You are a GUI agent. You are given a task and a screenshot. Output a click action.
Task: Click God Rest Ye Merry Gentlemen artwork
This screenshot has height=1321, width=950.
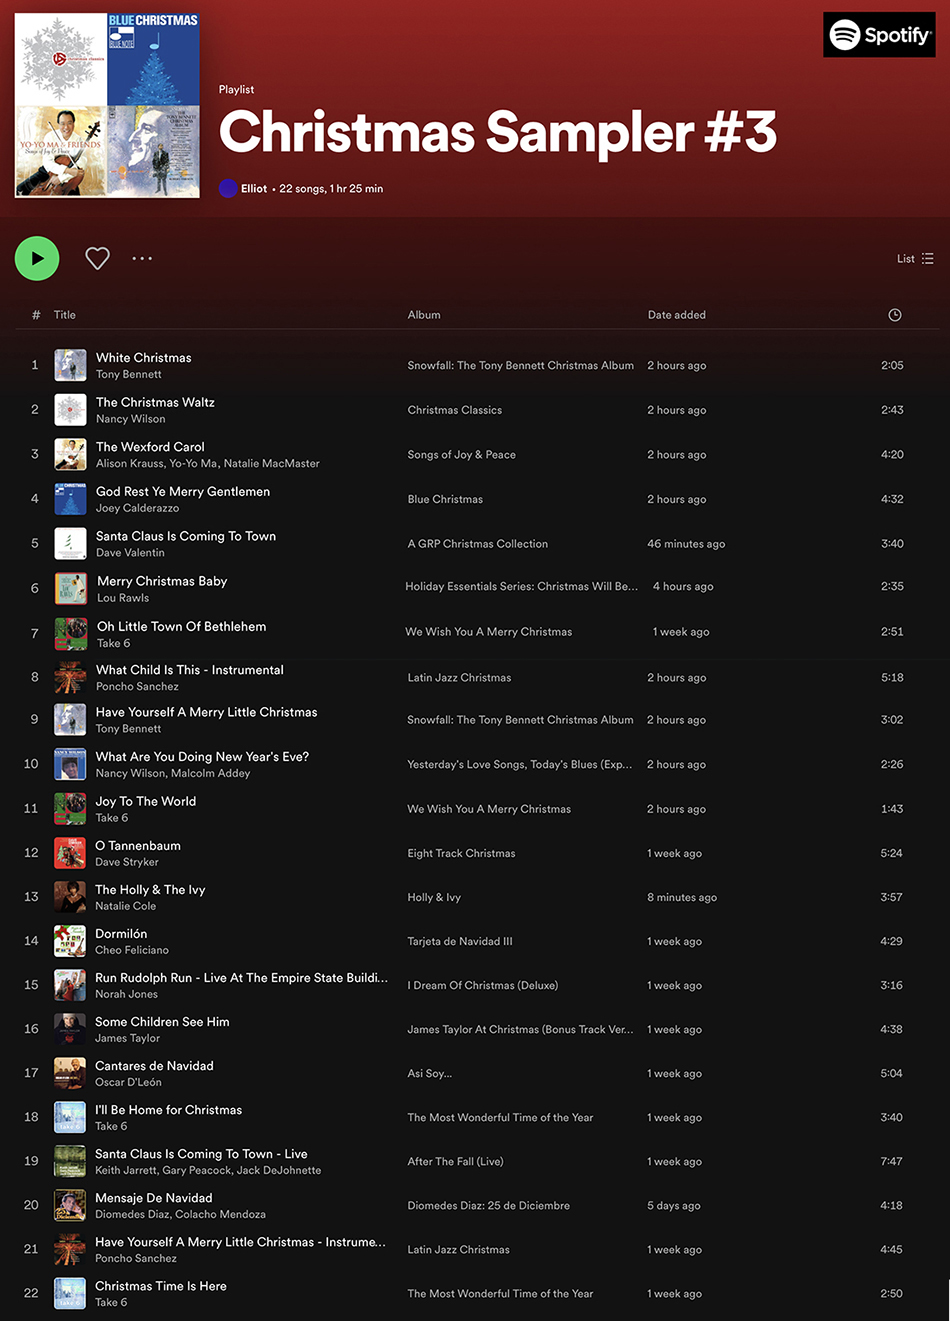click(x=70, y=499)
